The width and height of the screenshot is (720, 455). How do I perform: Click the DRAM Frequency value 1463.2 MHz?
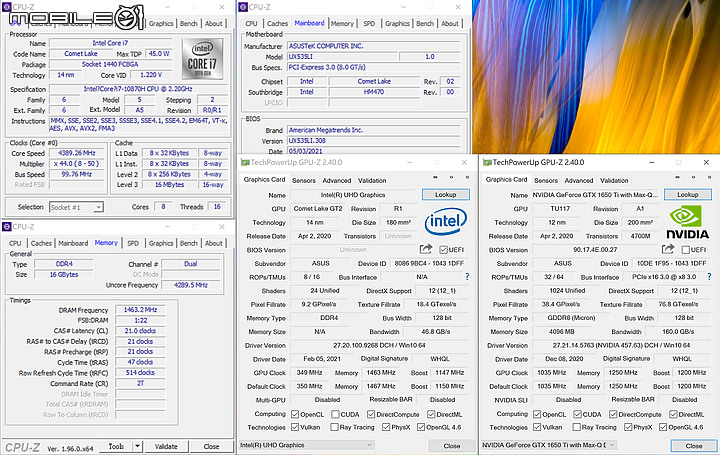point(141,310)
